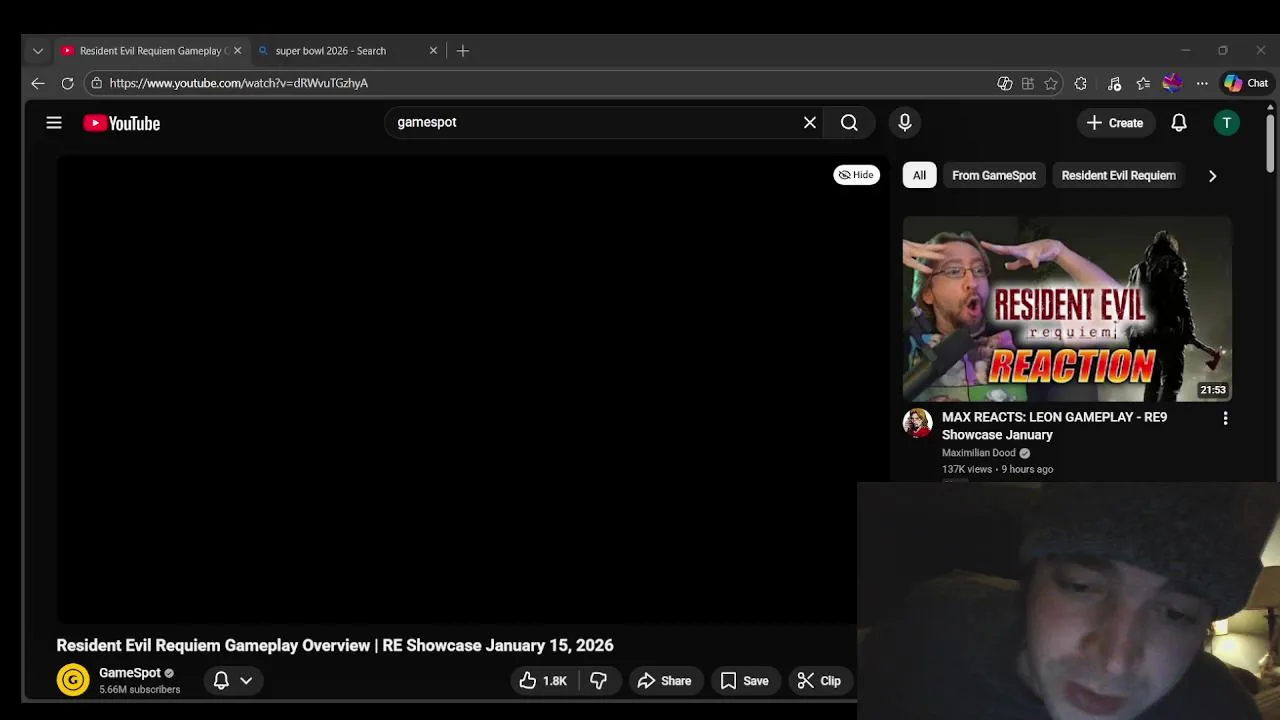Open the Create menu button
This screenshot has width=1280, height=720.
pyautogui.click(x=1115, y=123)
